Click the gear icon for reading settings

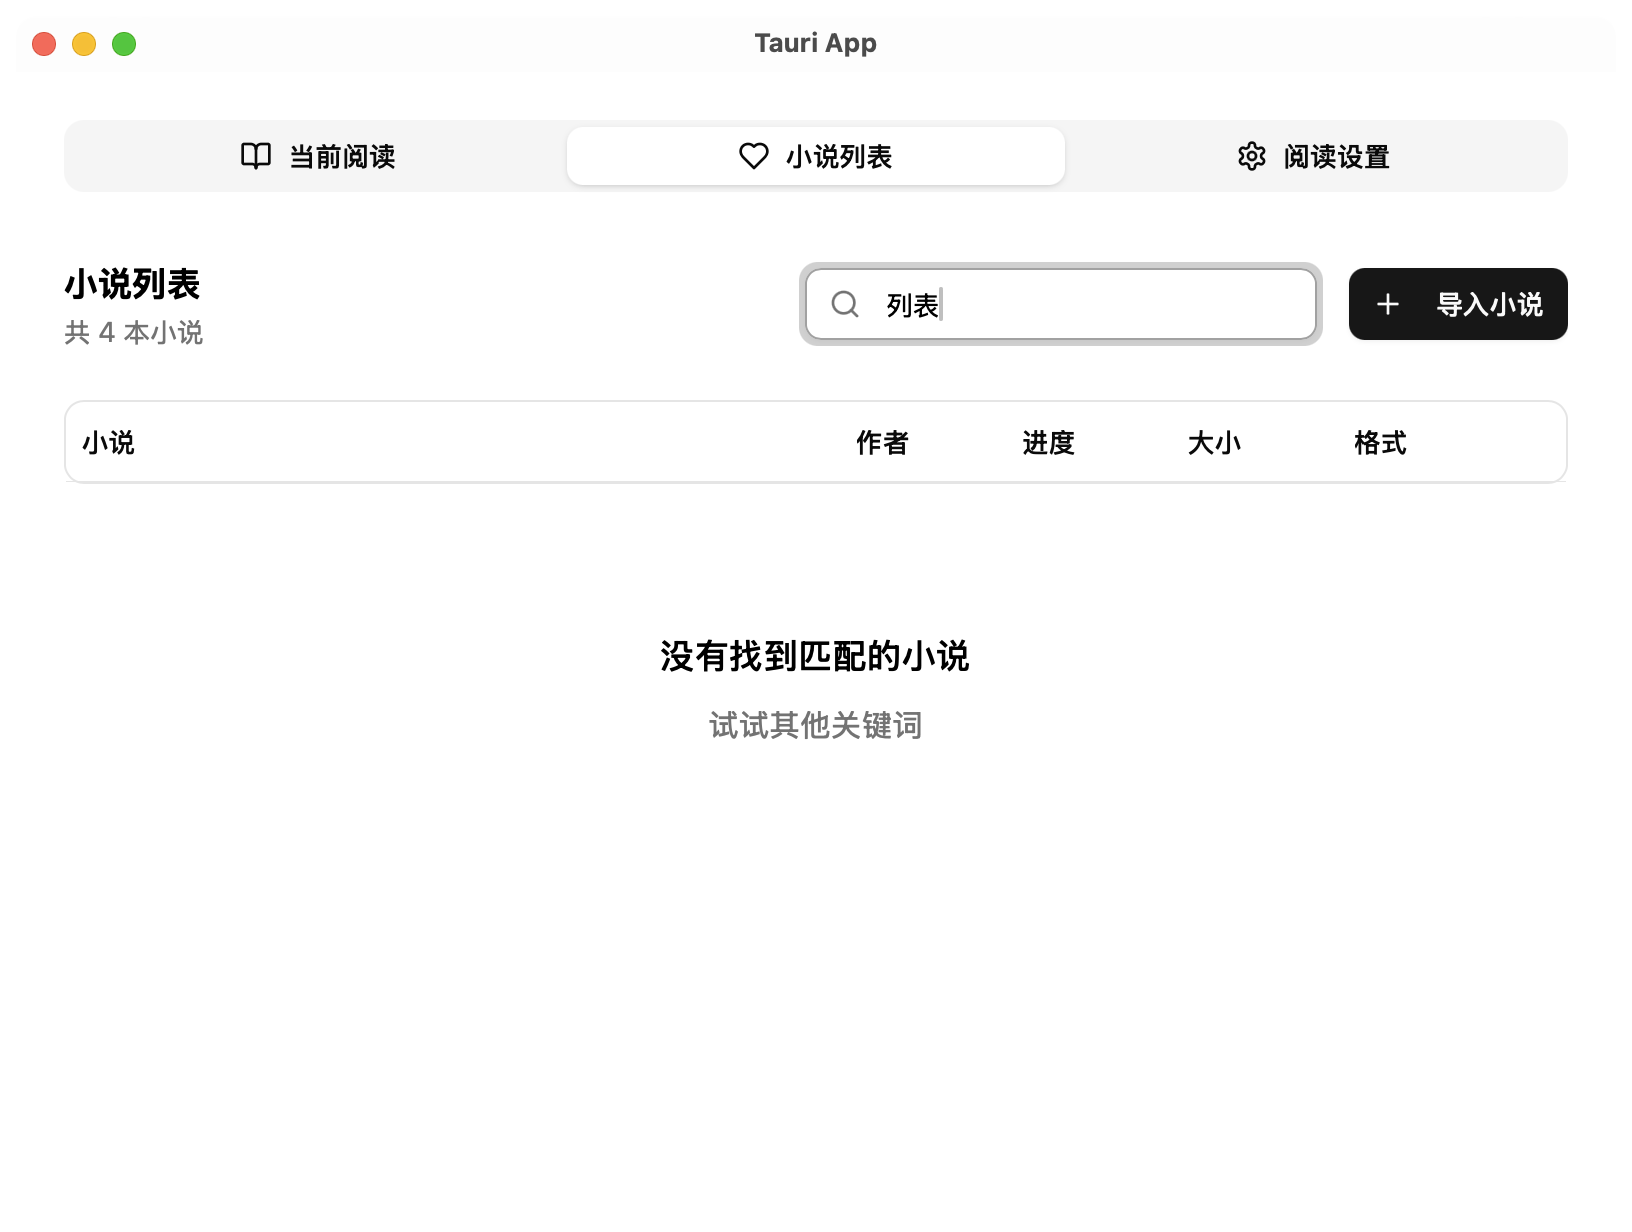(x=1251, y=156)
